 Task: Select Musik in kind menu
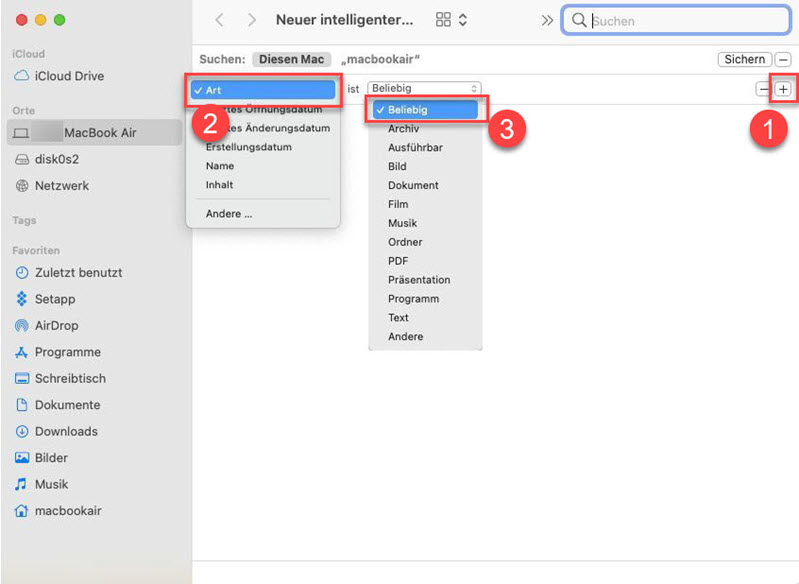click(x=403, y=223)
